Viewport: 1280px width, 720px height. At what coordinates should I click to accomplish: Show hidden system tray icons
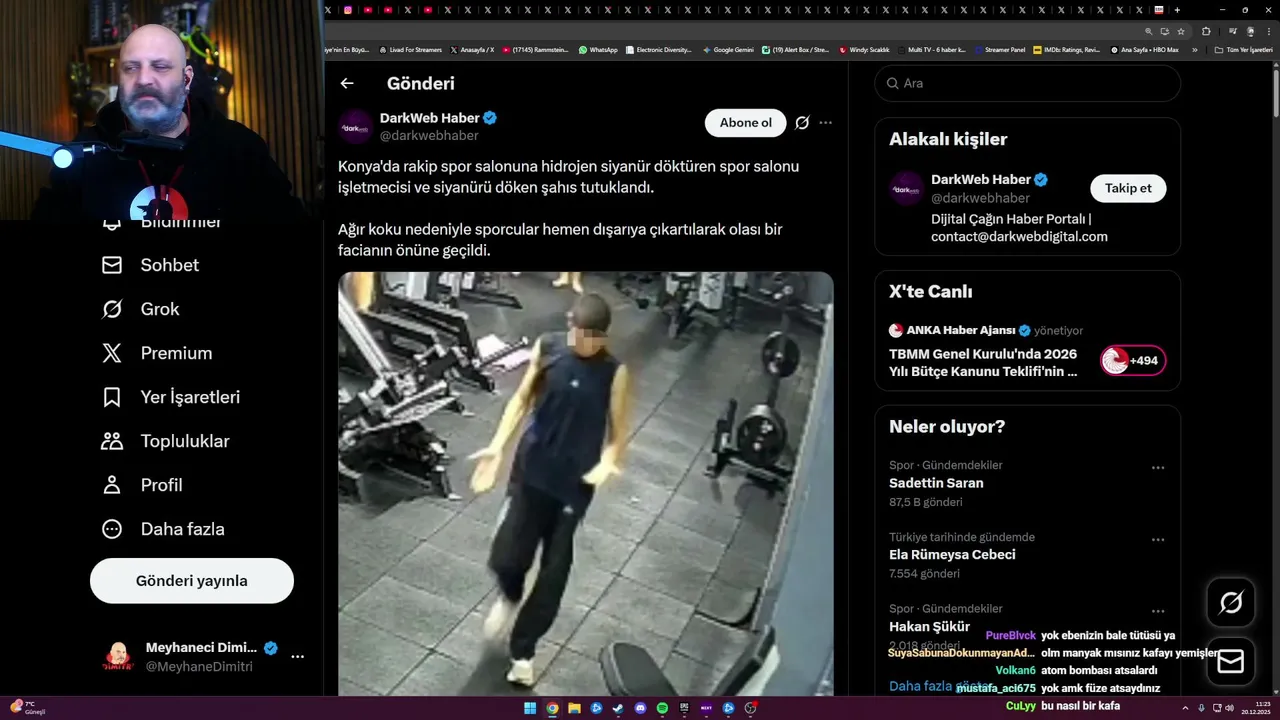pos(1185,708)
